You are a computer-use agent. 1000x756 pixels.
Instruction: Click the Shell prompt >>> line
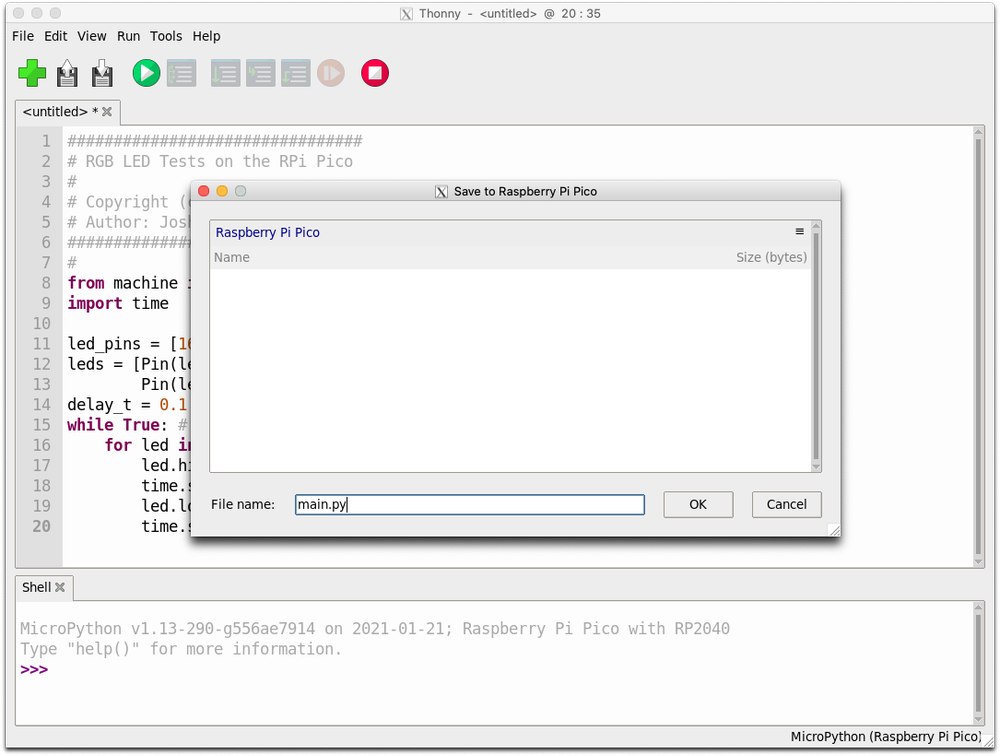pos(34,669)
